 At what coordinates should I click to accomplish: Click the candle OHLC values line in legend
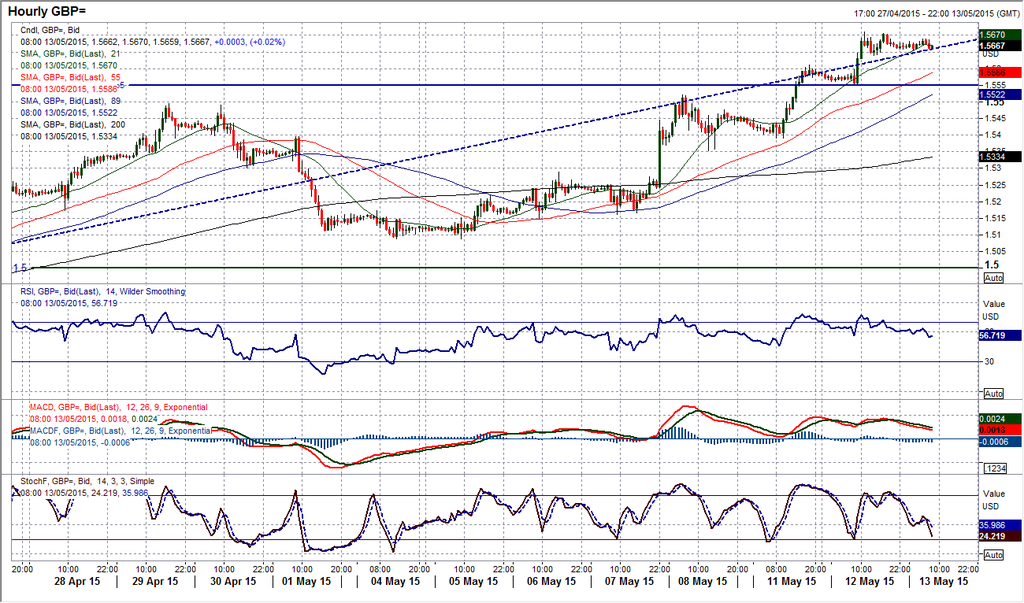click(152, 42)
